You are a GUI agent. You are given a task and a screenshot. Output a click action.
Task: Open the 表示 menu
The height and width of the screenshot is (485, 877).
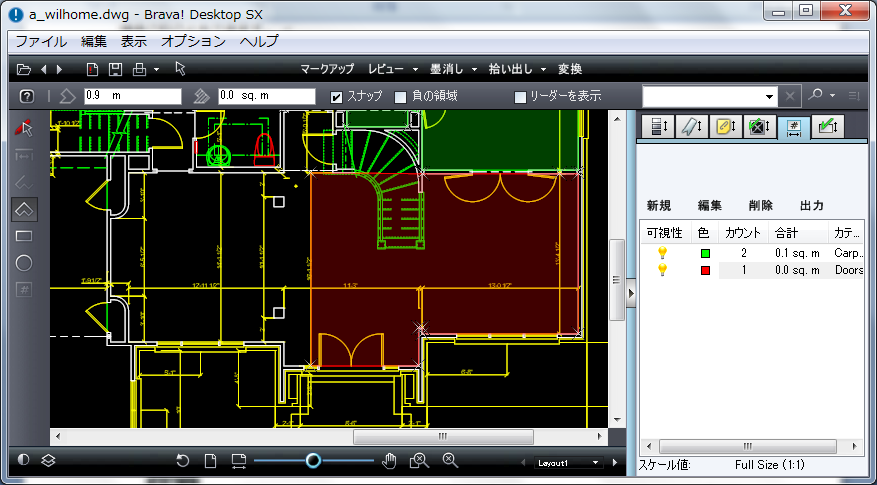pos(134,41)
